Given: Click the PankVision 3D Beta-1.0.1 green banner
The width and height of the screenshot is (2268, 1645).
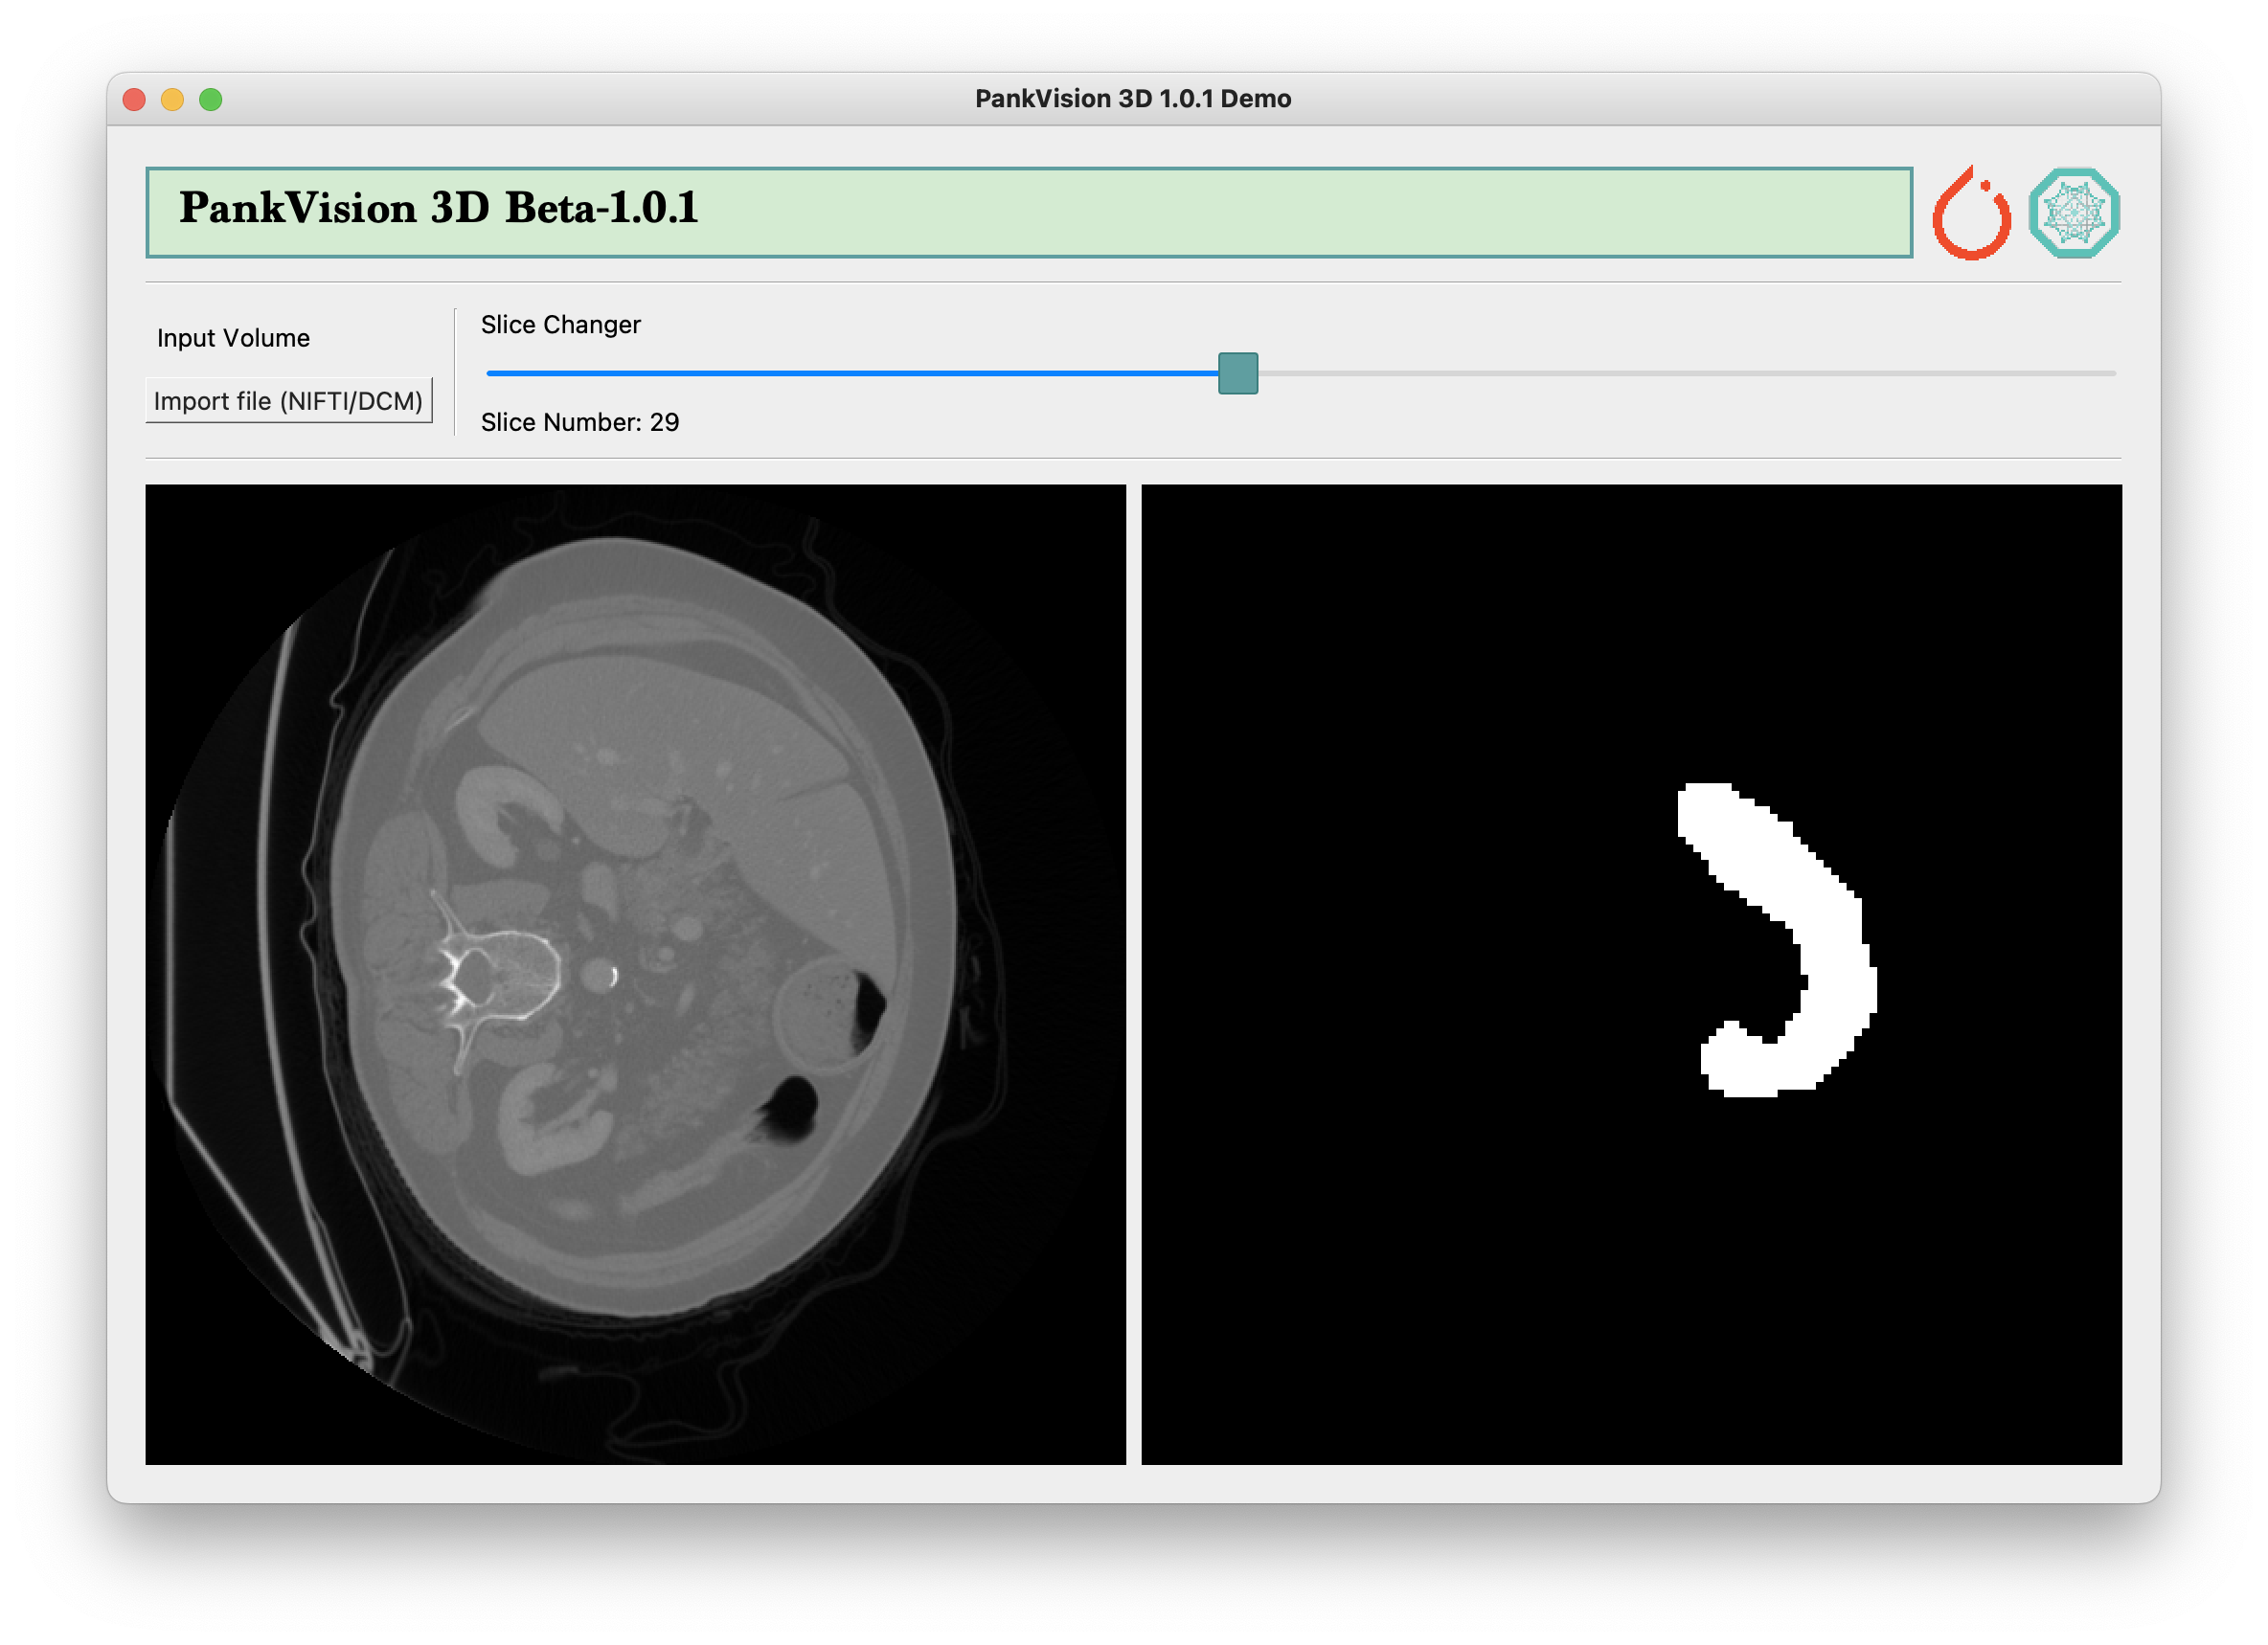Looking at the screenshot, I should tap(1028, 212).
